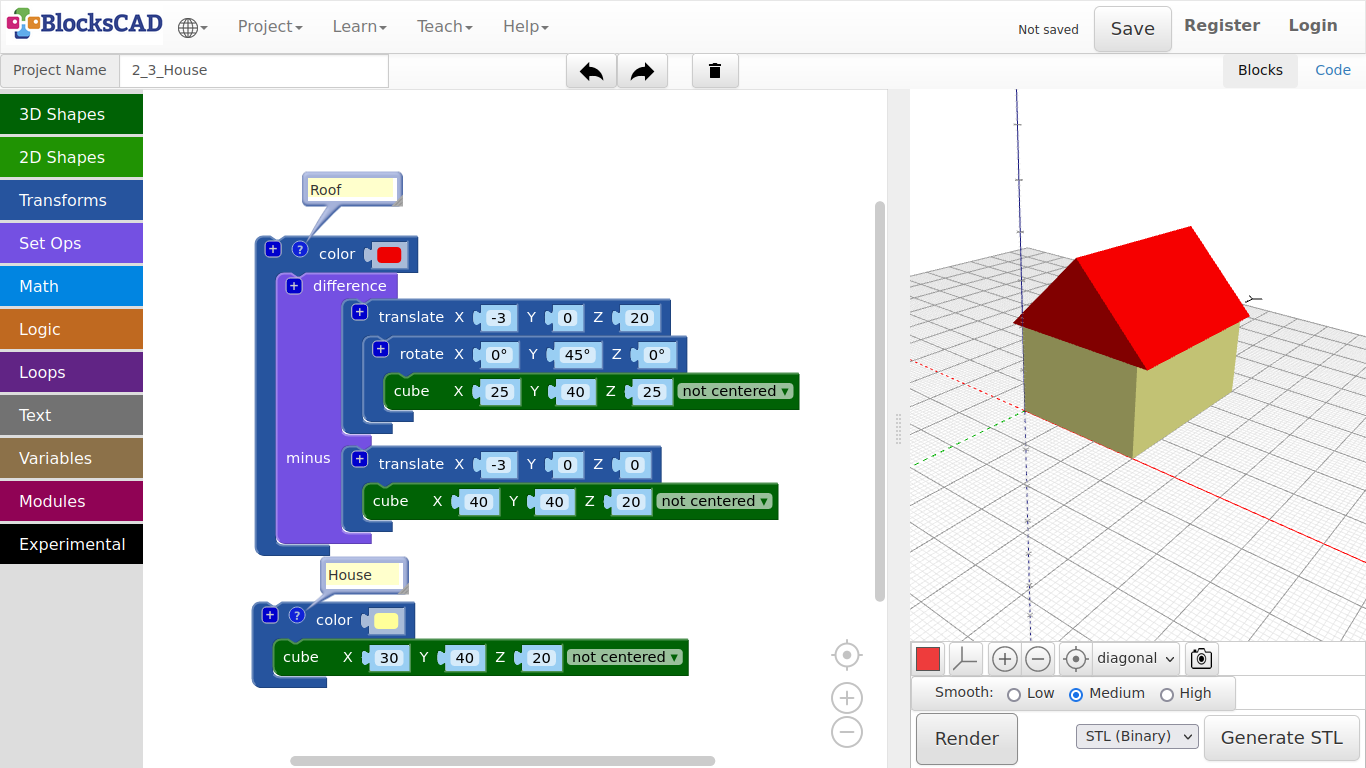The image size is (1366, 768).
Task: Toggle the axes display icon
Action: pyautogui.click(x=965, y=659)
